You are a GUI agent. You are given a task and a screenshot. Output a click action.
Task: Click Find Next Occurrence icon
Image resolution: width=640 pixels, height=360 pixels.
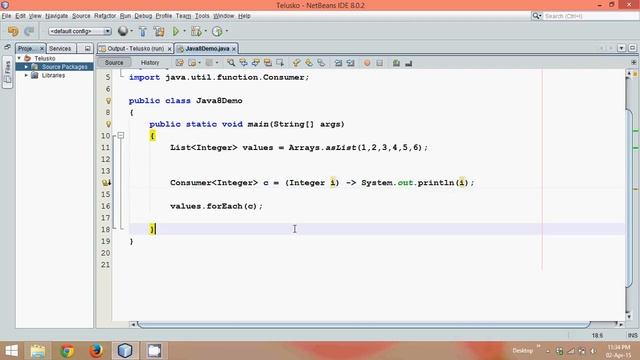pos(256,63)
